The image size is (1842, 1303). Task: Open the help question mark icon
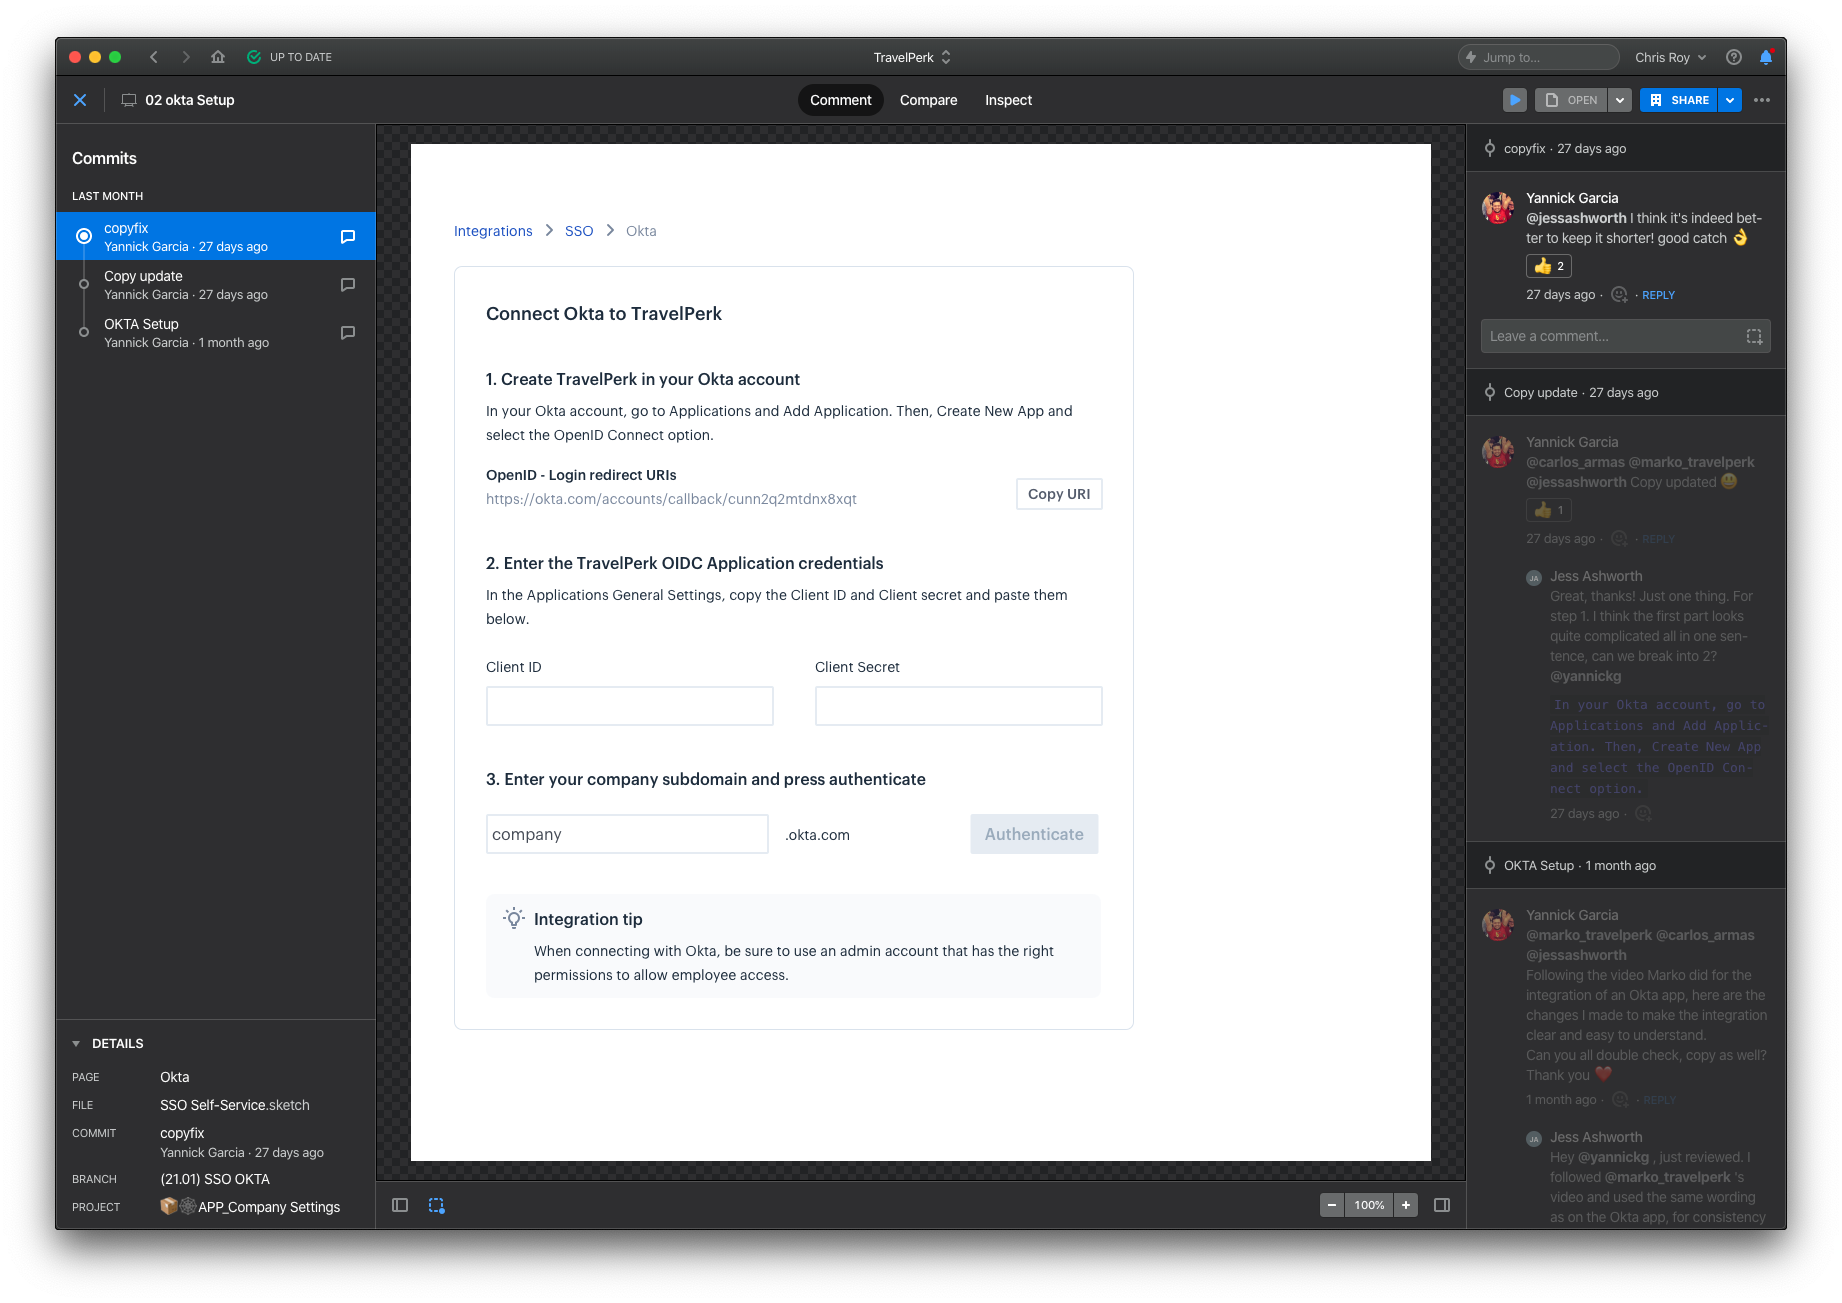click(1734, 57)
